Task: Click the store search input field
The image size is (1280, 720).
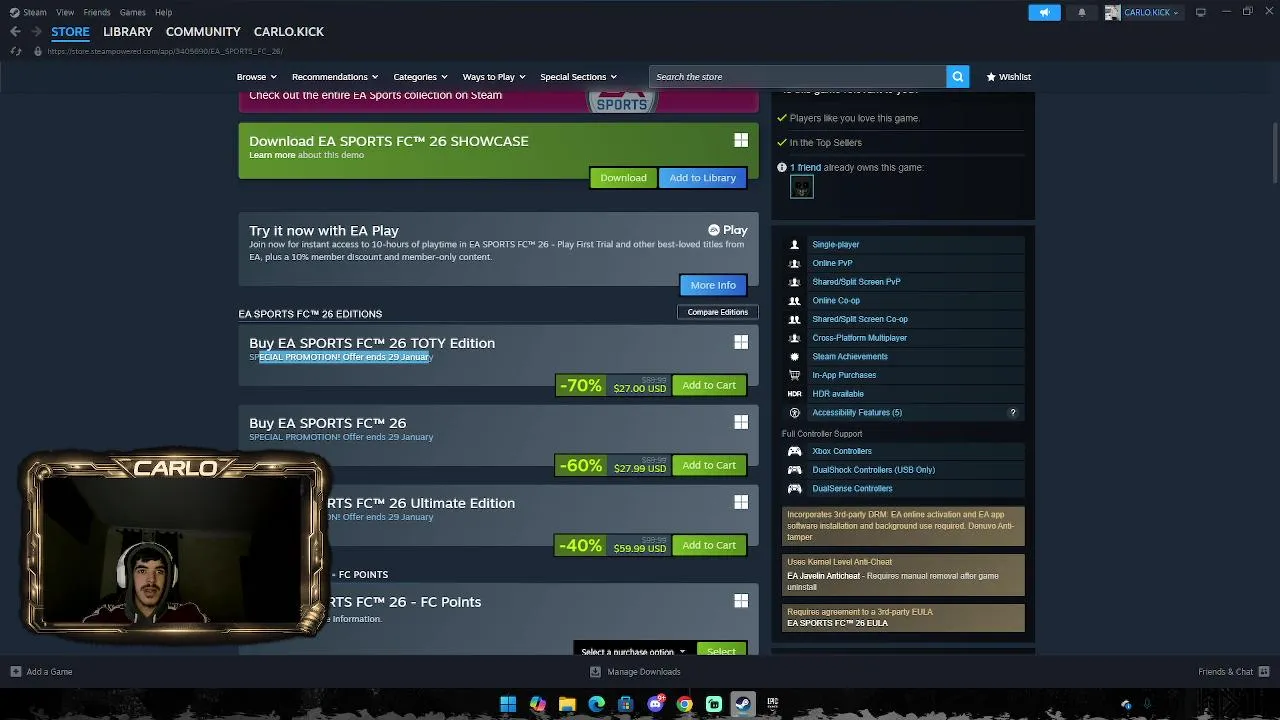Action: point(798,77)
